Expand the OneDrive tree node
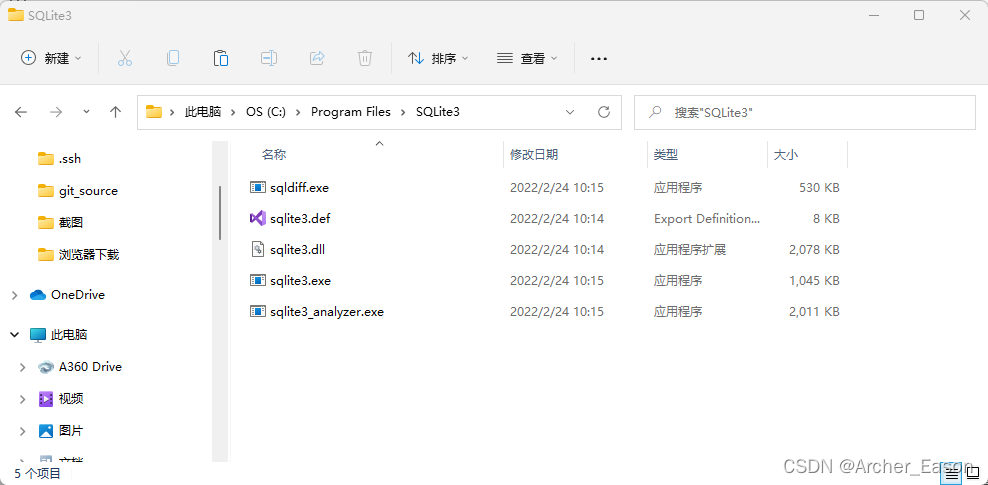Image resolution: width=988 pixels, height=485 pixels. click(x=14, y=295)
